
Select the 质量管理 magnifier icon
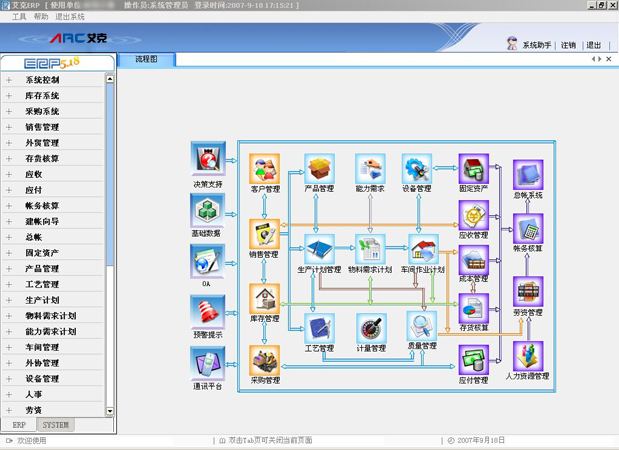click(x=422, y=327)
